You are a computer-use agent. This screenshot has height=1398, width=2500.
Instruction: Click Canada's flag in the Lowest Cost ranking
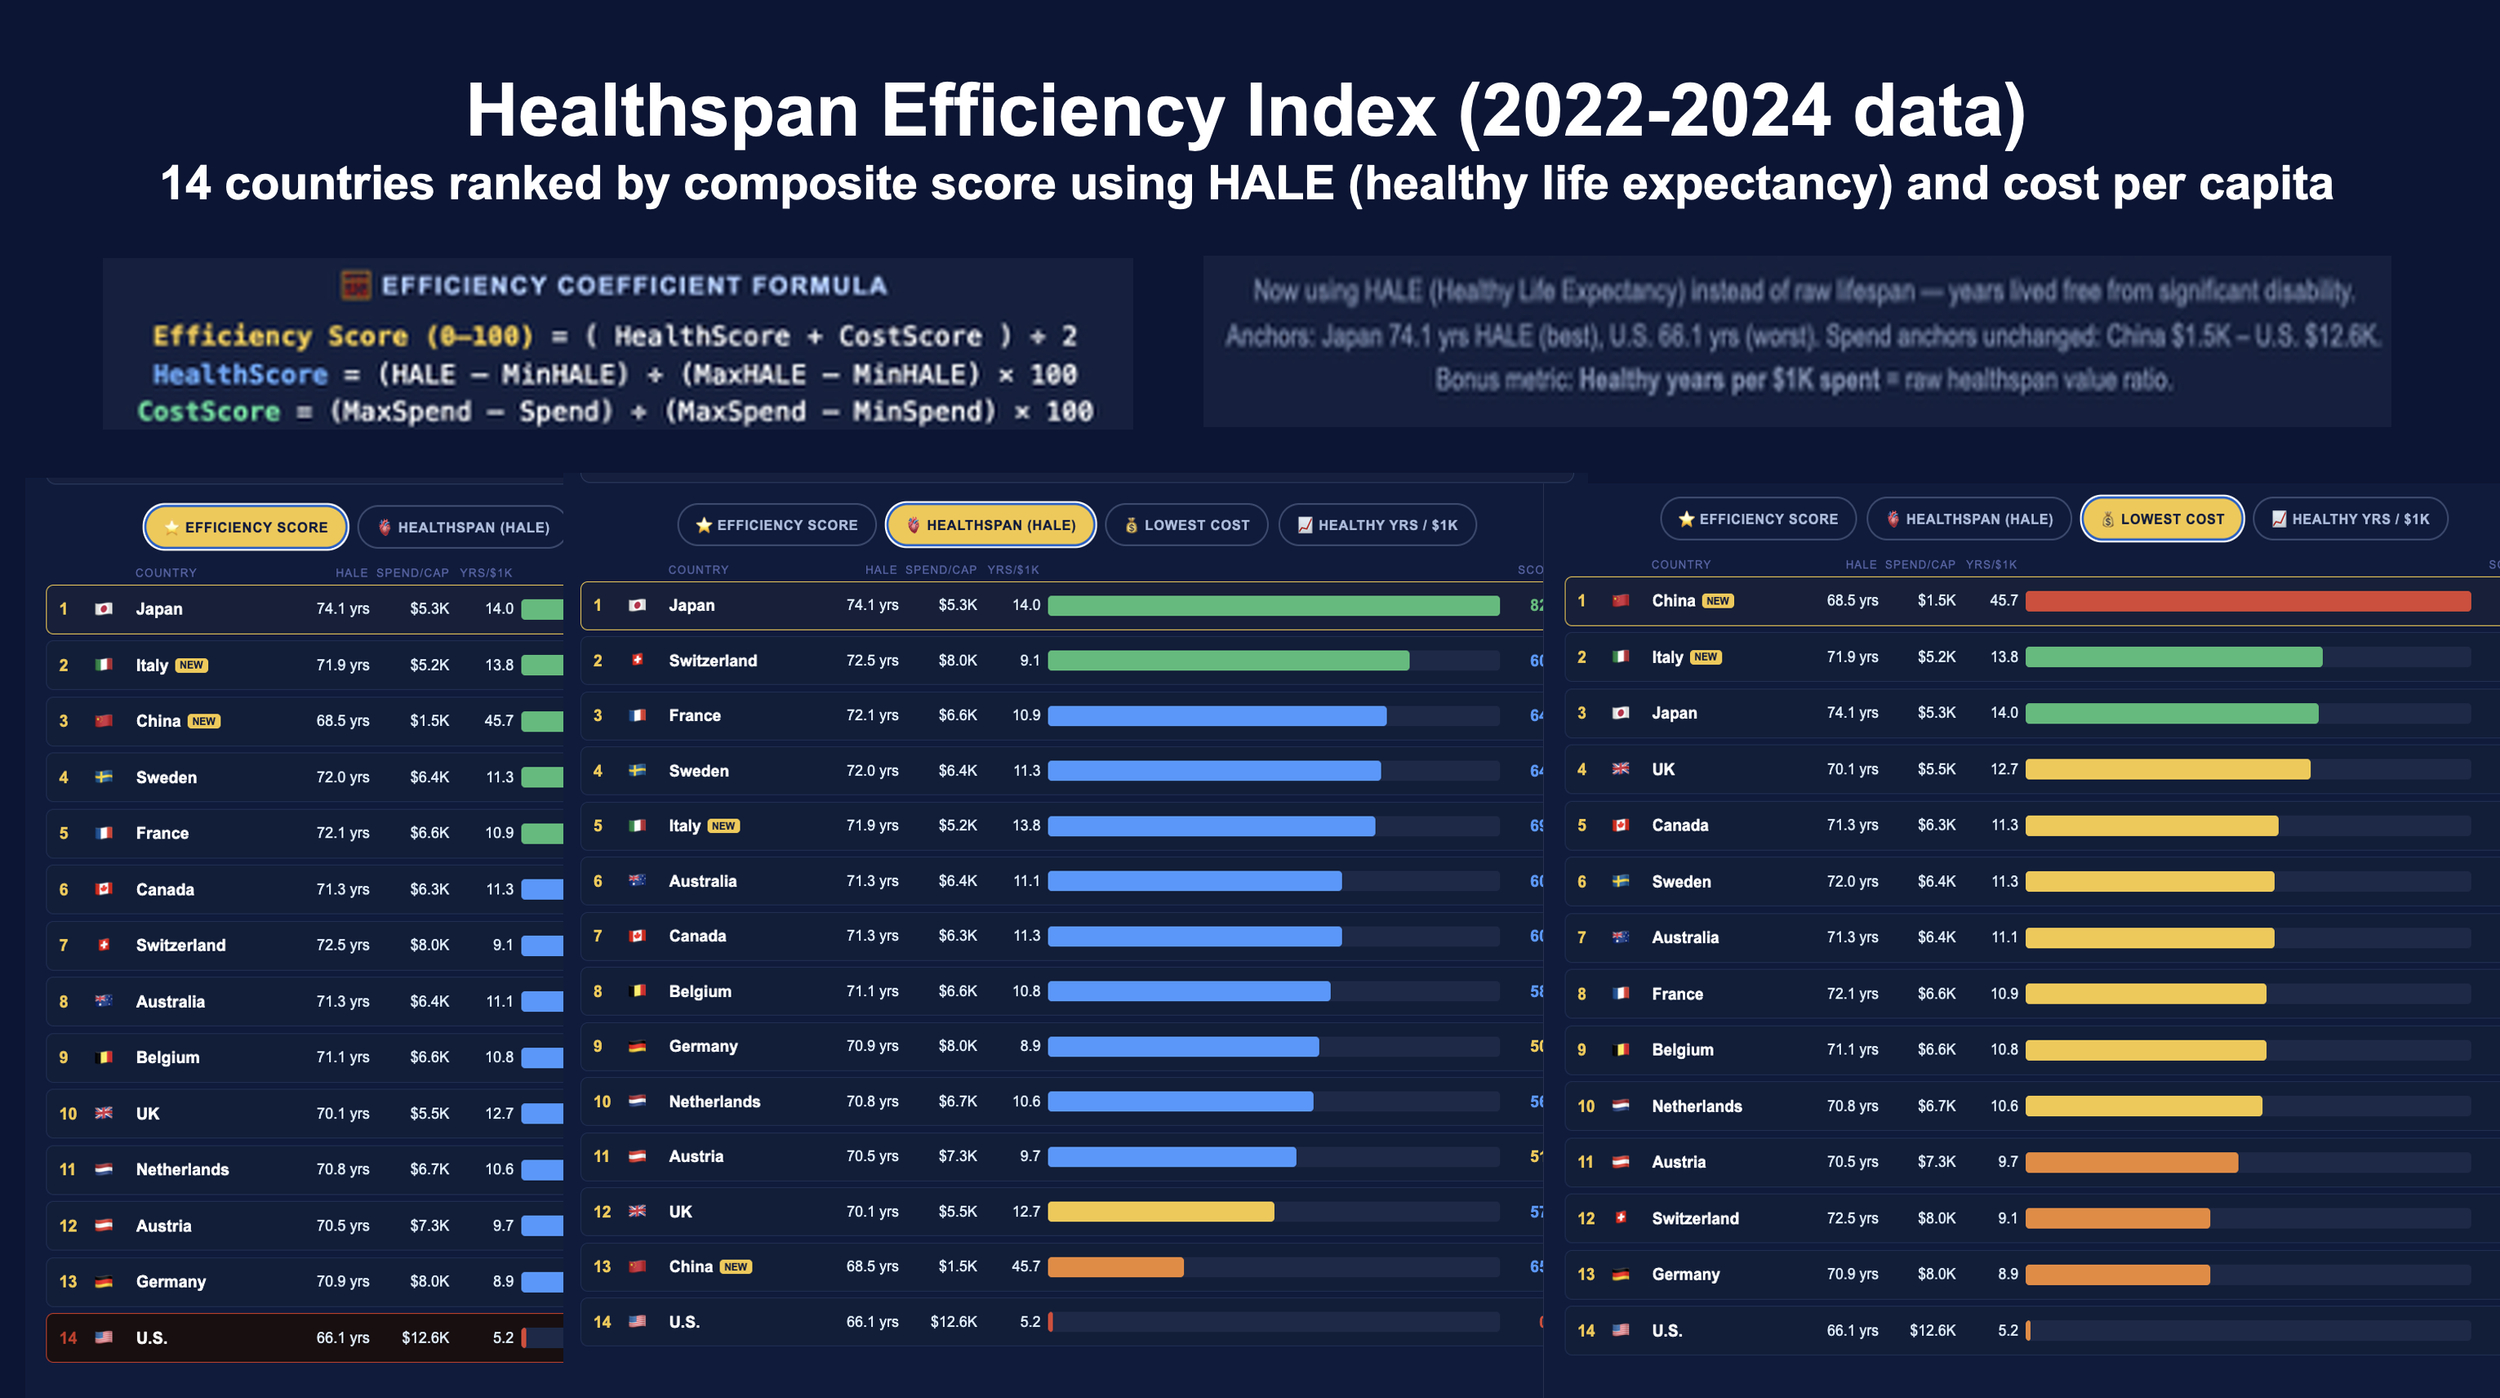coord(1621,825)
